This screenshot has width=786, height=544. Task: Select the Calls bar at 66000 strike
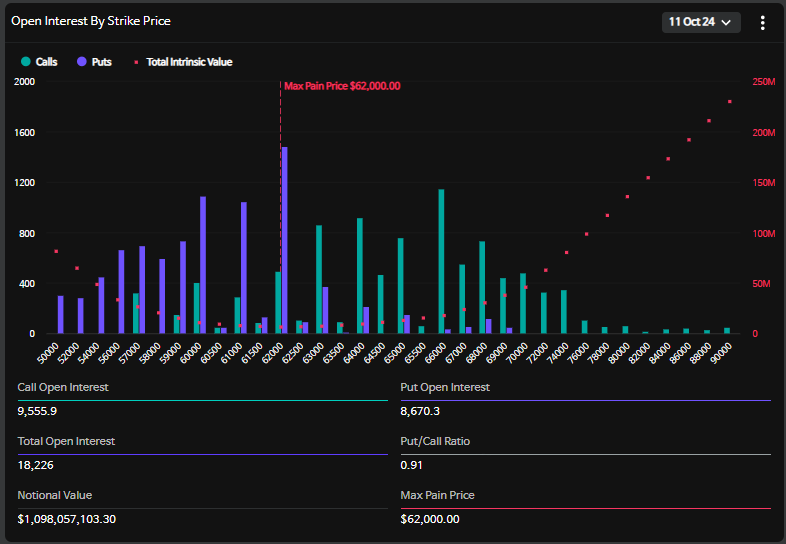click(441, 261)
